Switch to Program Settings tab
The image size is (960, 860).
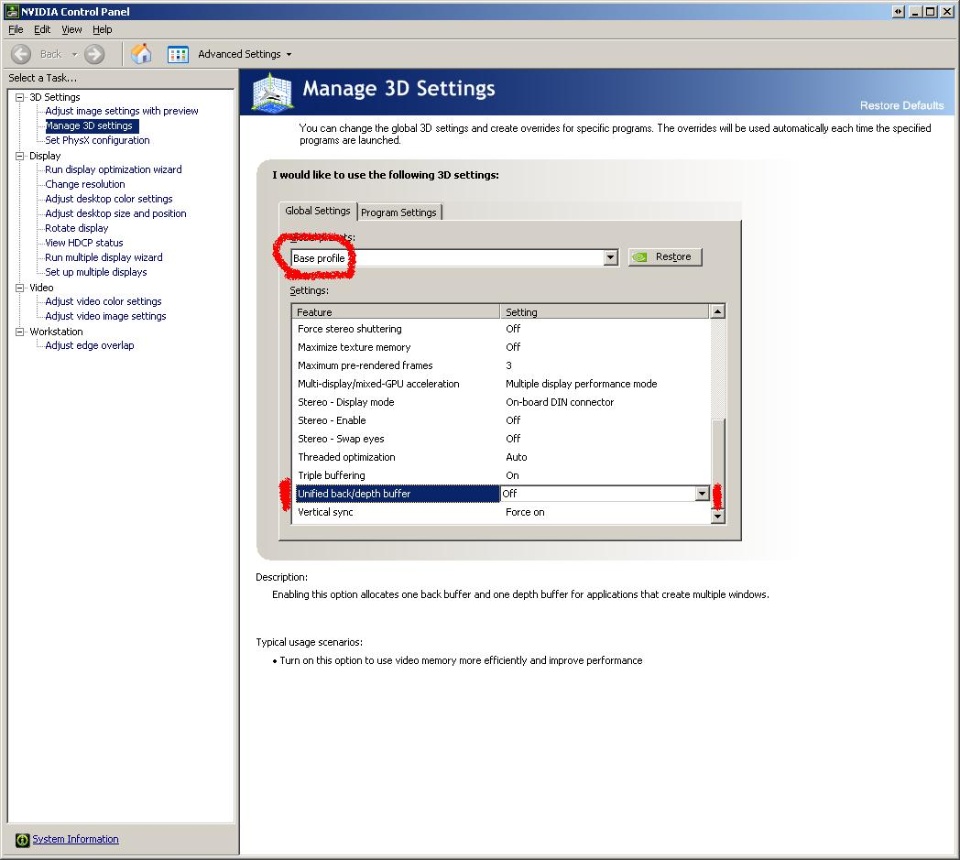click(399, 212)
